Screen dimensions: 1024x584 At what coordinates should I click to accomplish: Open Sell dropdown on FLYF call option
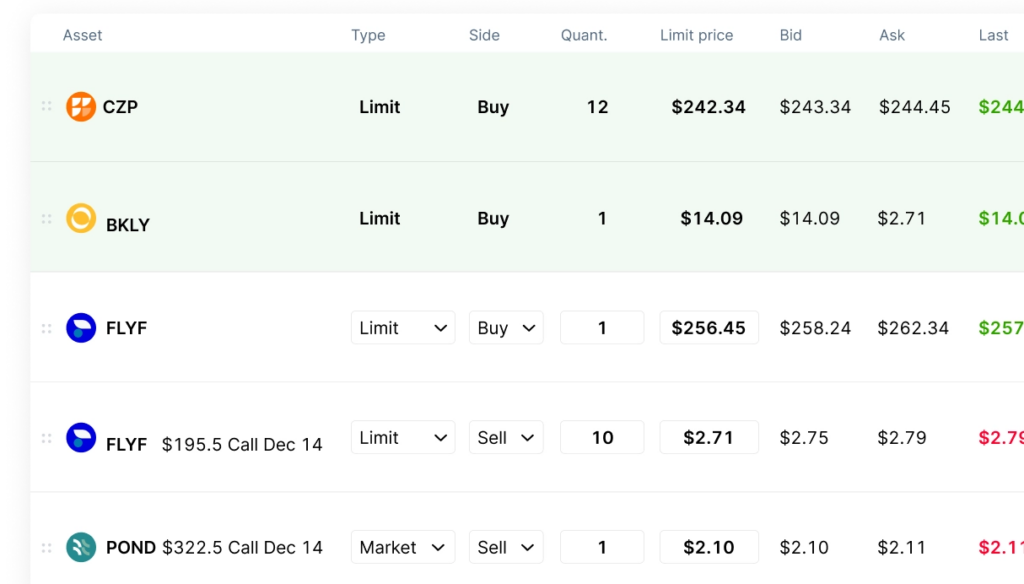[x=506, y=438]
